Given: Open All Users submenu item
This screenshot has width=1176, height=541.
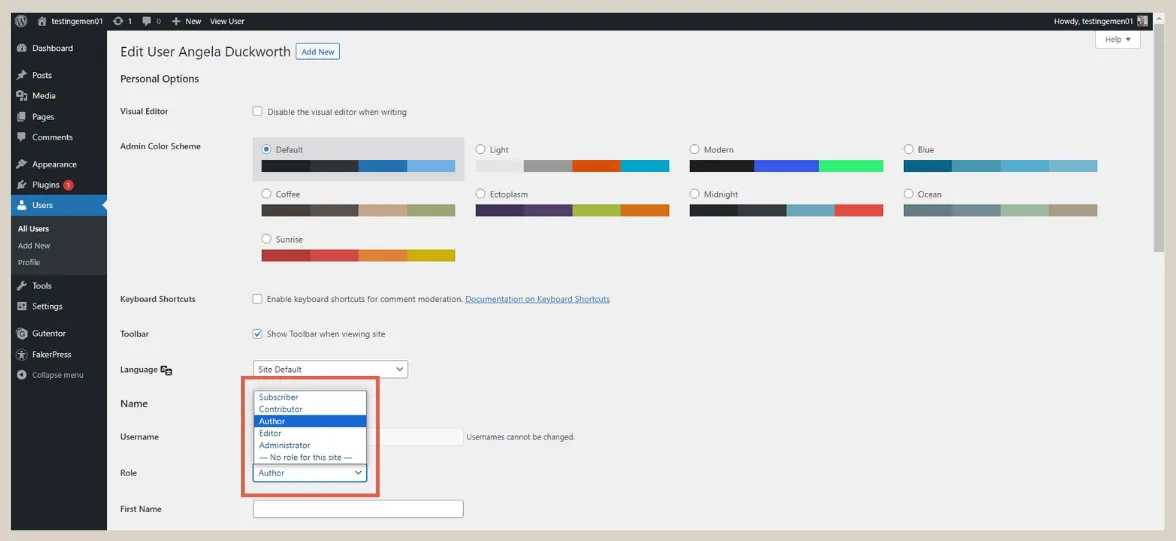Looking at the screenshot, I should 34,229.
